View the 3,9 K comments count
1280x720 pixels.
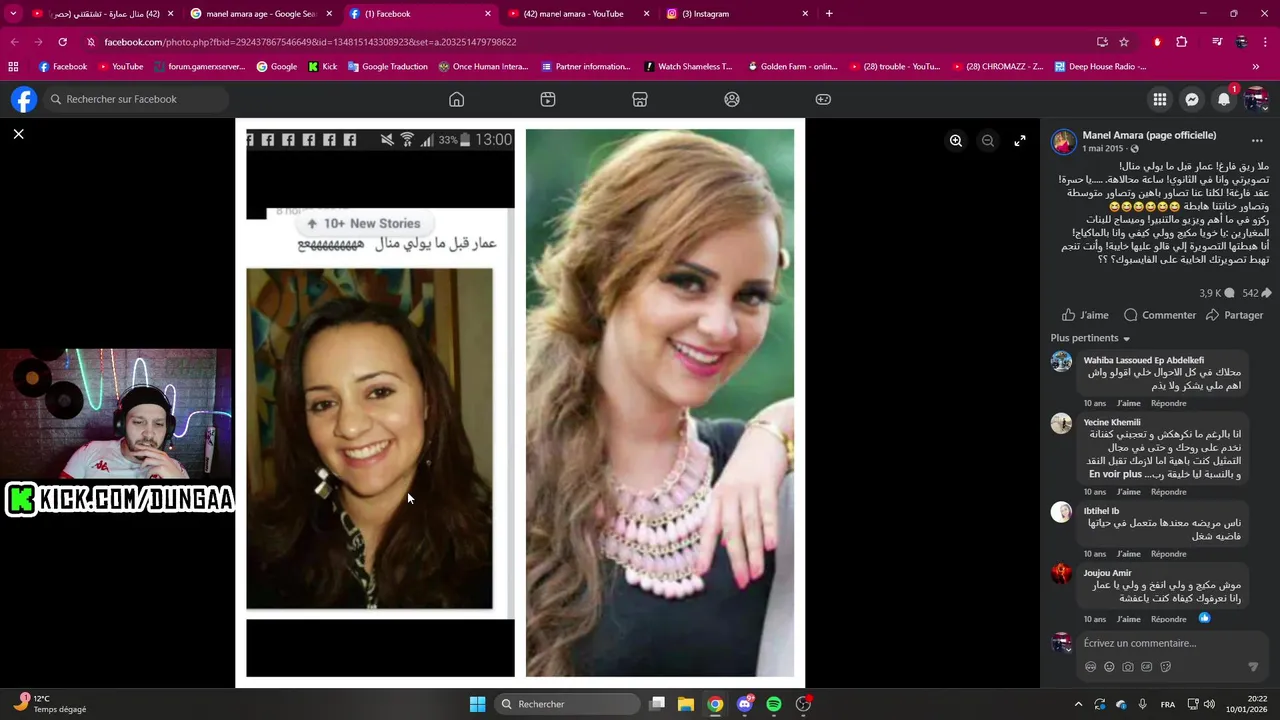point(1216,293)
